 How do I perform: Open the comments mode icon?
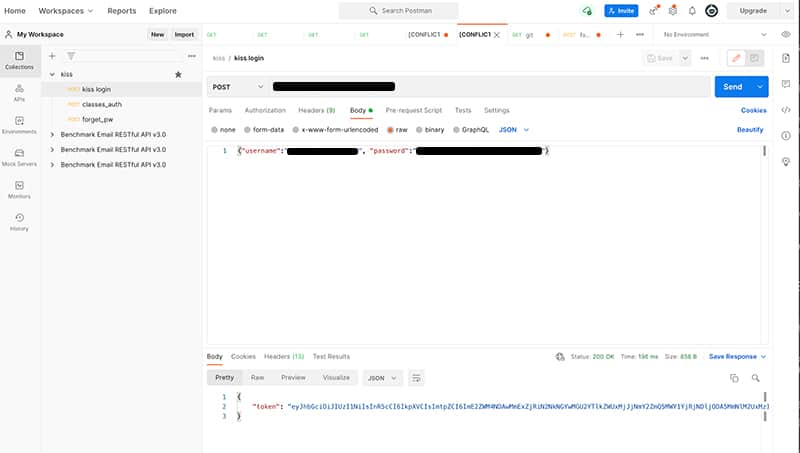pos(754,58)
